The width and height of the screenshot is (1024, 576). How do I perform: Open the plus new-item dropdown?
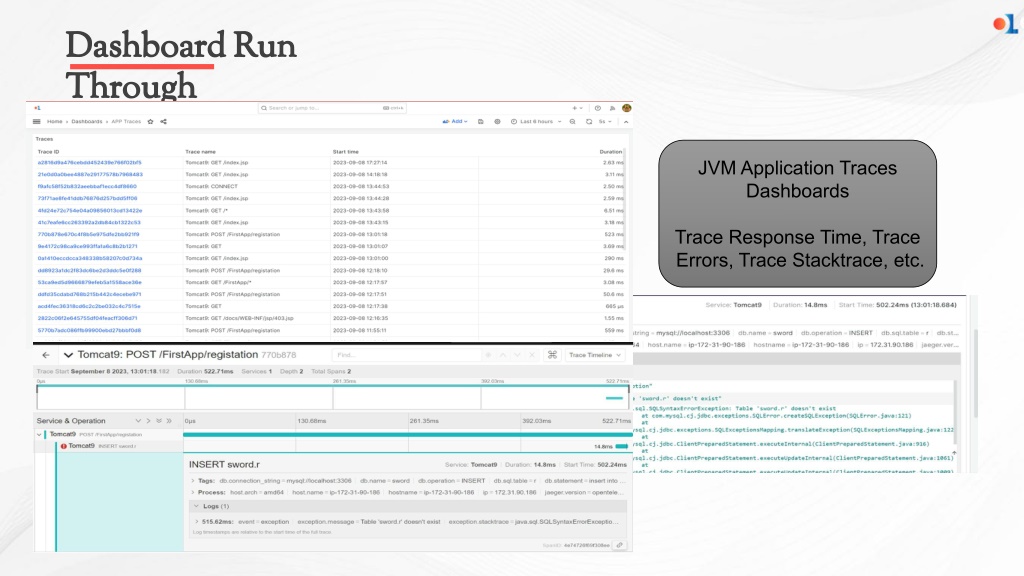(577, 108)
